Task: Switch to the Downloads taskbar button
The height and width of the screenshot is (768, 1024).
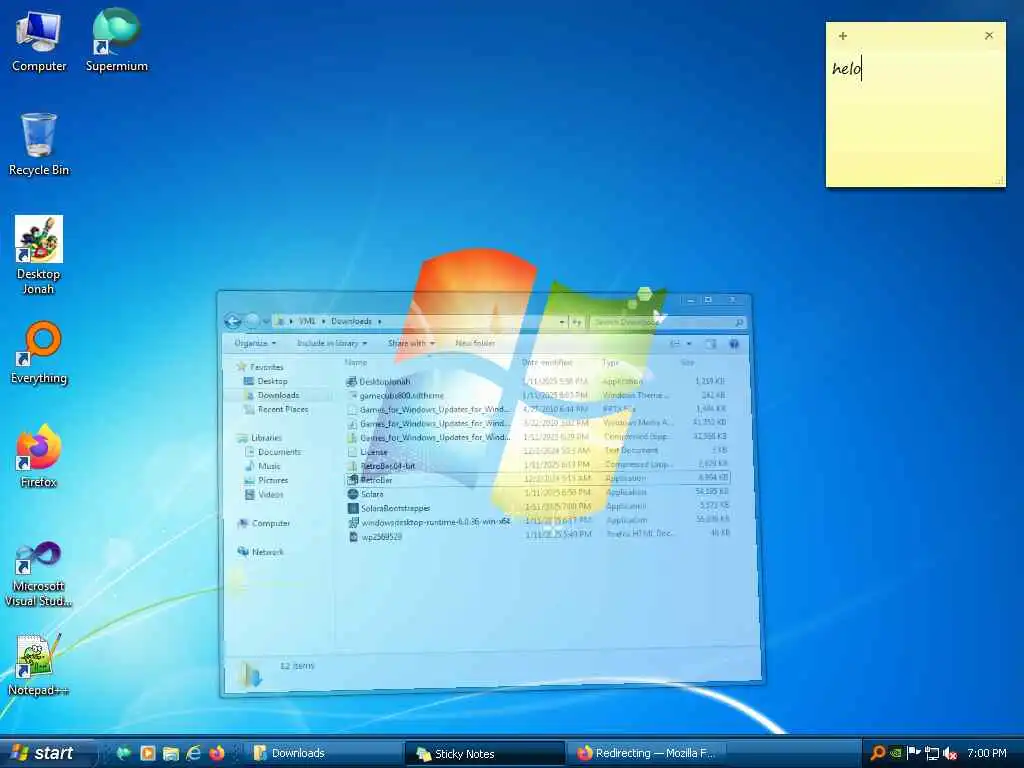Action: point(323,753)
